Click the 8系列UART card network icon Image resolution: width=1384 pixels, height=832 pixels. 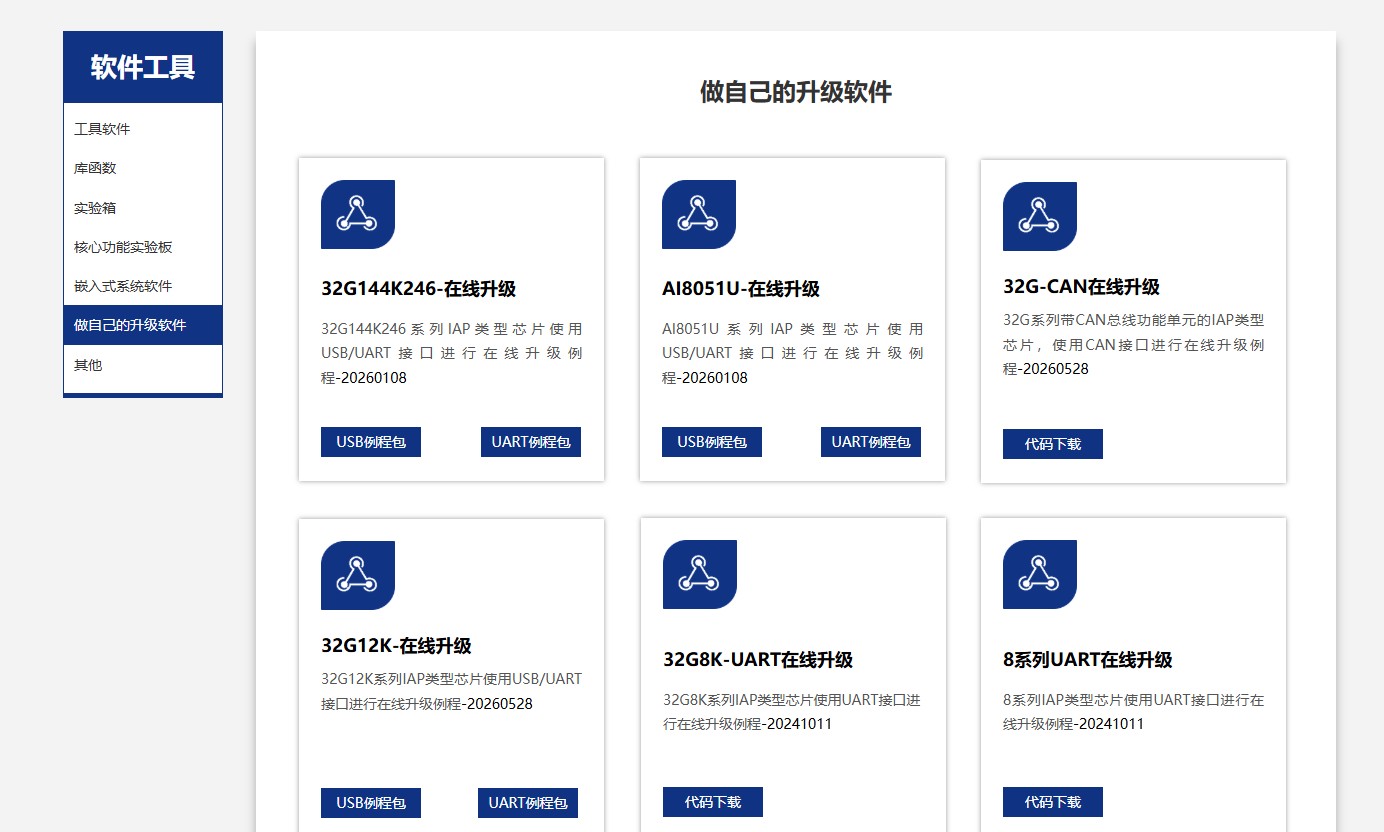1040,574
